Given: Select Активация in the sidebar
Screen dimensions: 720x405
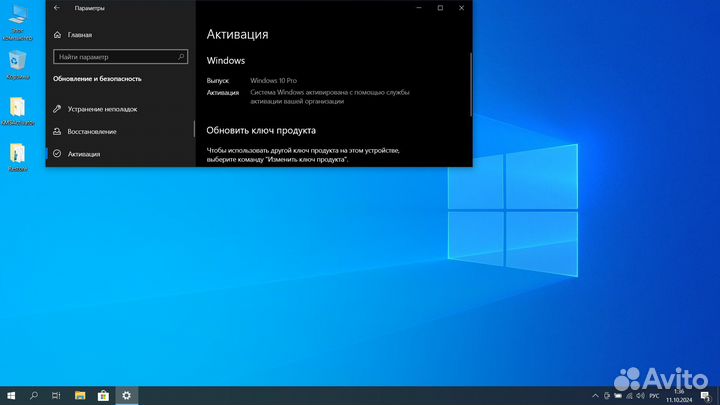Looking at the screenshot, I should point(77,154).
